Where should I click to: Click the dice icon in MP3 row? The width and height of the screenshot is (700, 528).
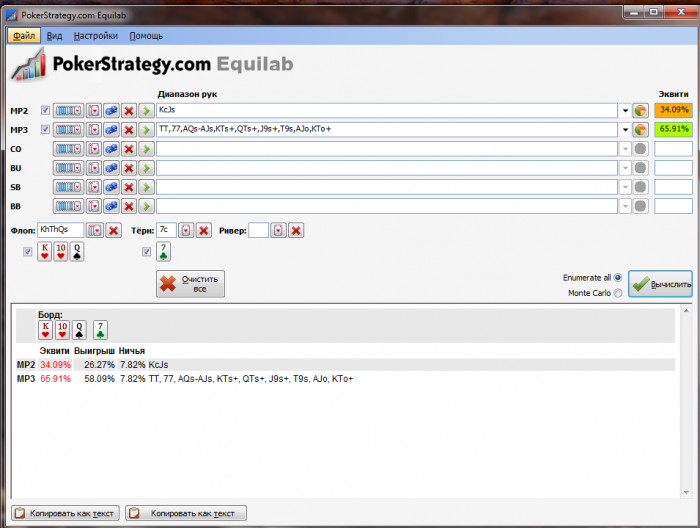111,129
